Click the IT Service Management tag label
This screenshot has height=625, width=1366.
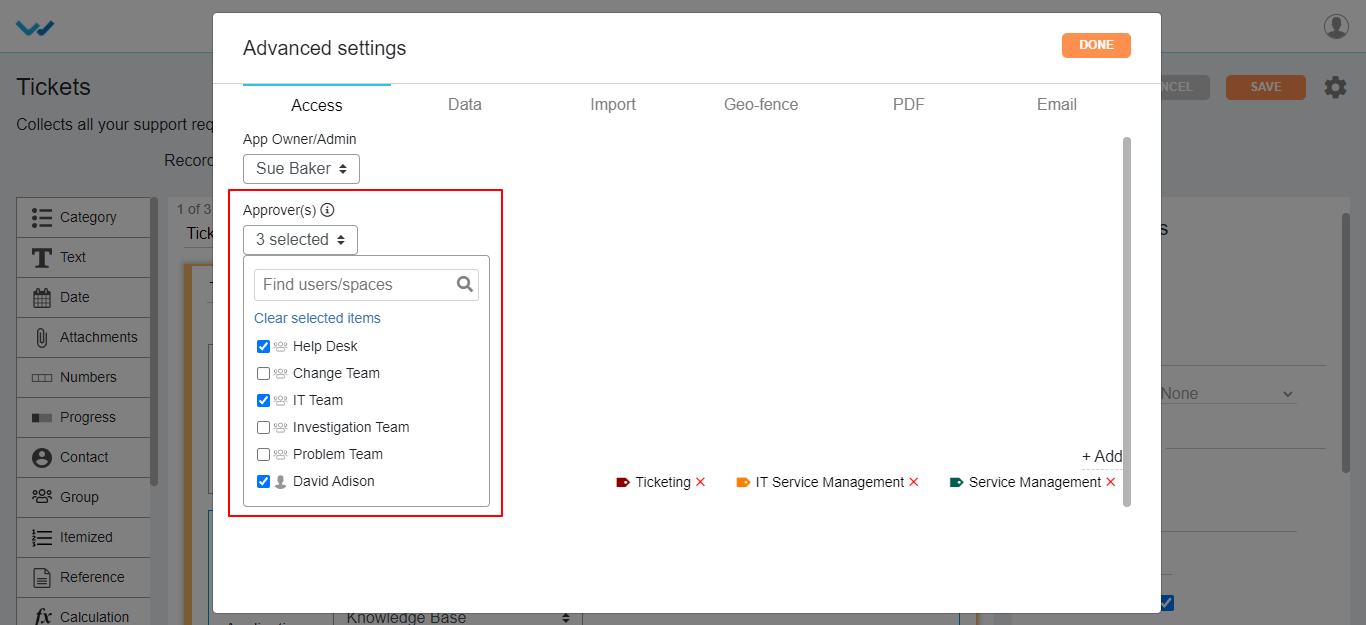pyautogui.click(x=830, y=482)
